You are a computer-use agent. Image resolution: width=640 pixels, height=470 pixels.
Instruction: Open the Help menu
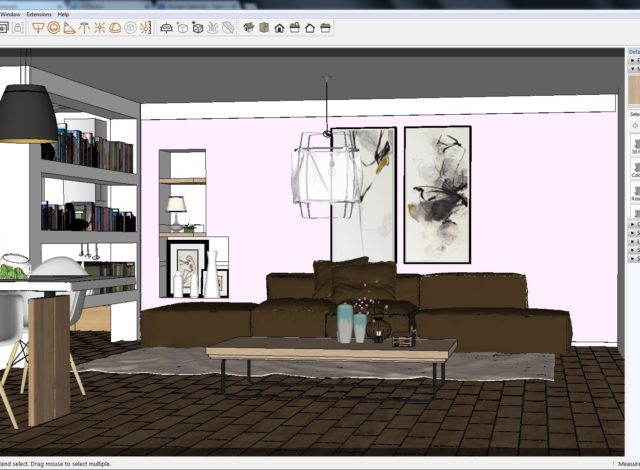(x=63, y=14)
